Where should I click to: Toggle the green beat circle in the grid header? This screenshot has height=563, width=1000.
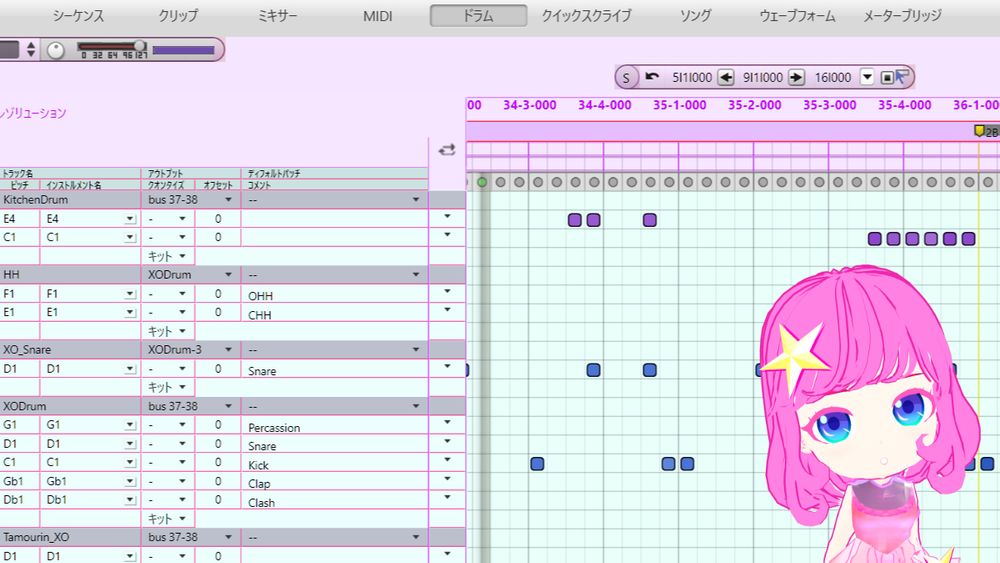click(x=482, y=182)
